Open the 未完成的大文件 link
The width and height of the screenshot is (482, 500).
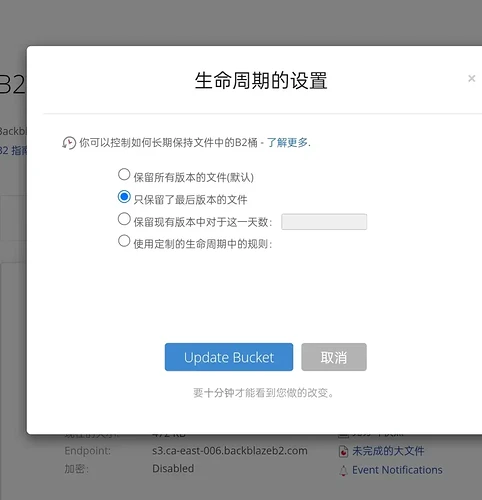click(x=388, y=451)
